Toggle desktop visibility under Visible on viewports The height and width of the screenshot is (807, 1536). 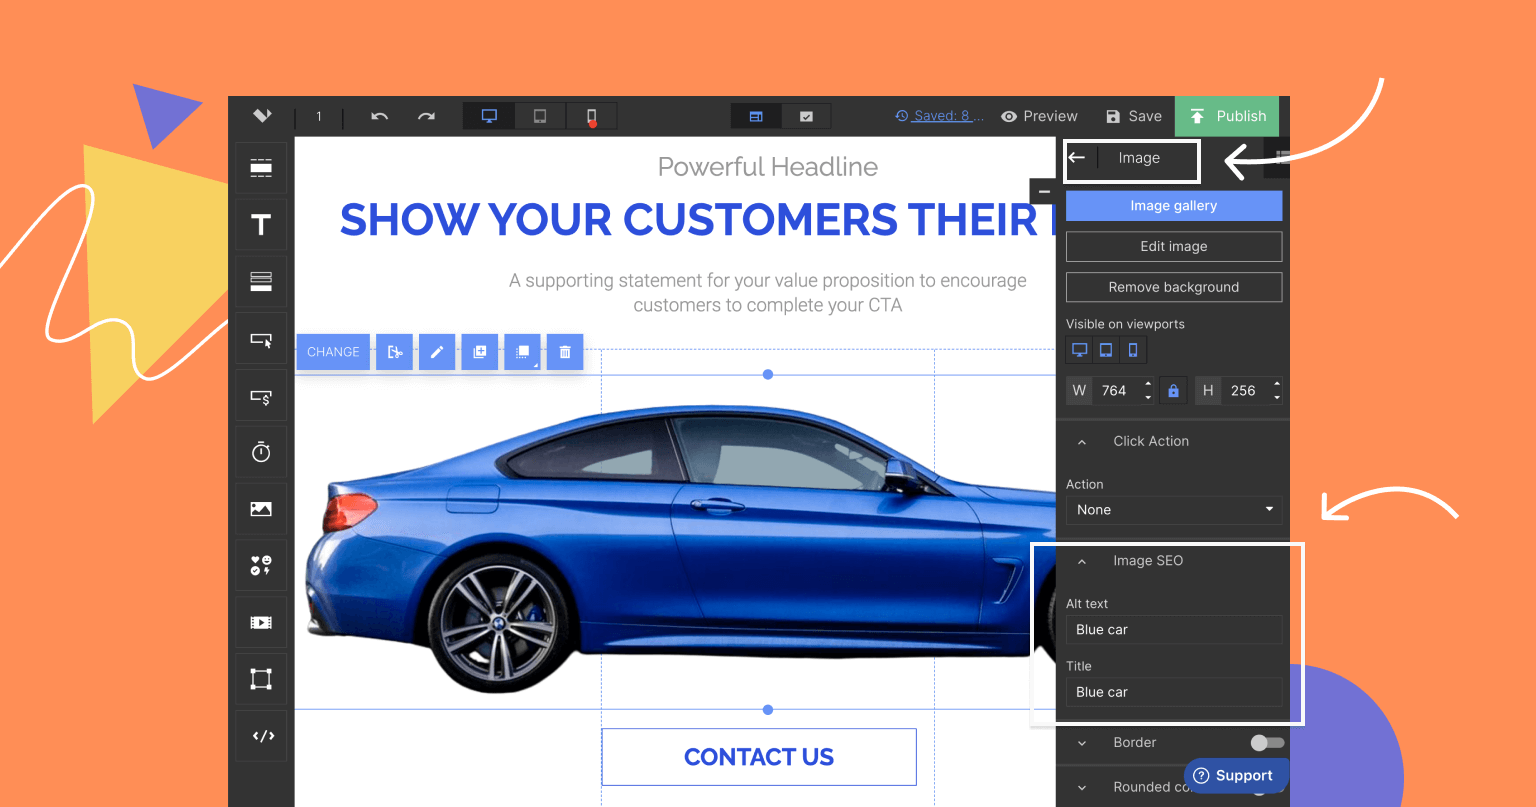1079,350
